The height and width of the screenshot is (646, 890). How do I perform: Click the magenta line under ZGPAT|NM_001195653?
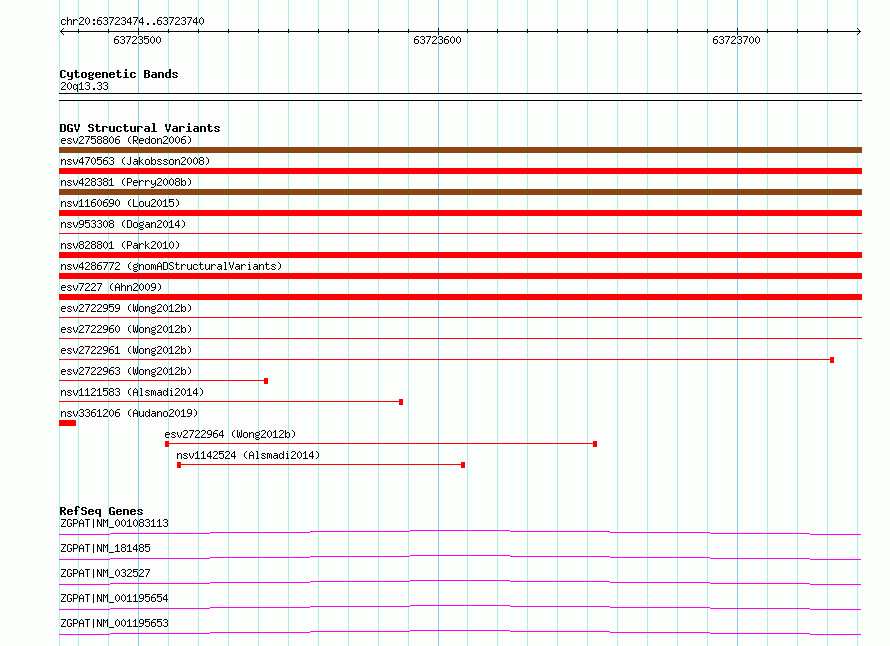click(x=460, y=631)
